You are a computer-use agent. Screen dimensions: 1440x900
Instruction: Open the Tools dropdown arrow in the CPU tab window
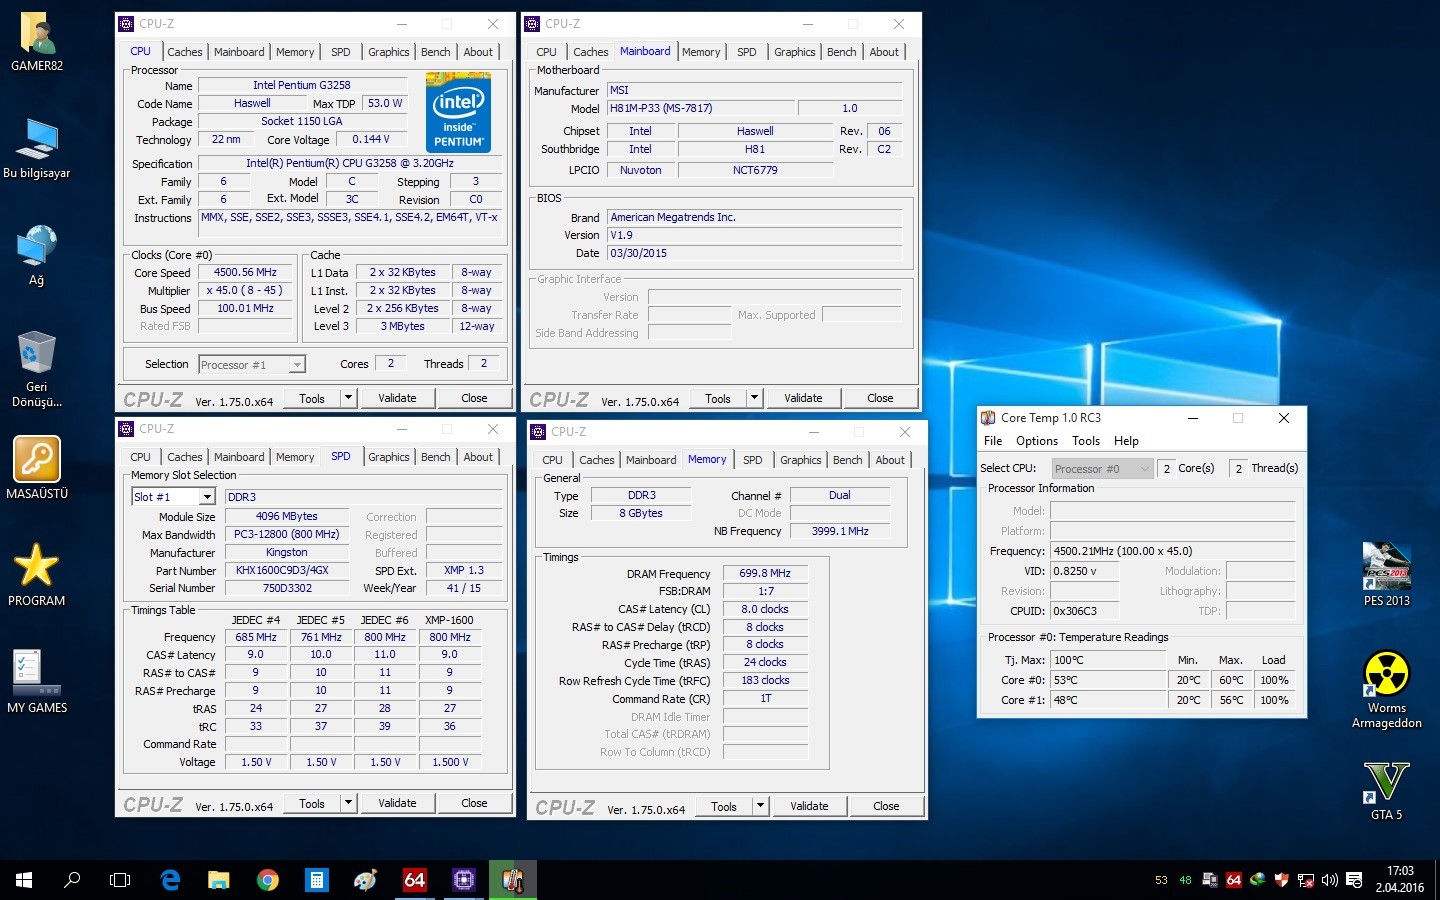348,398
